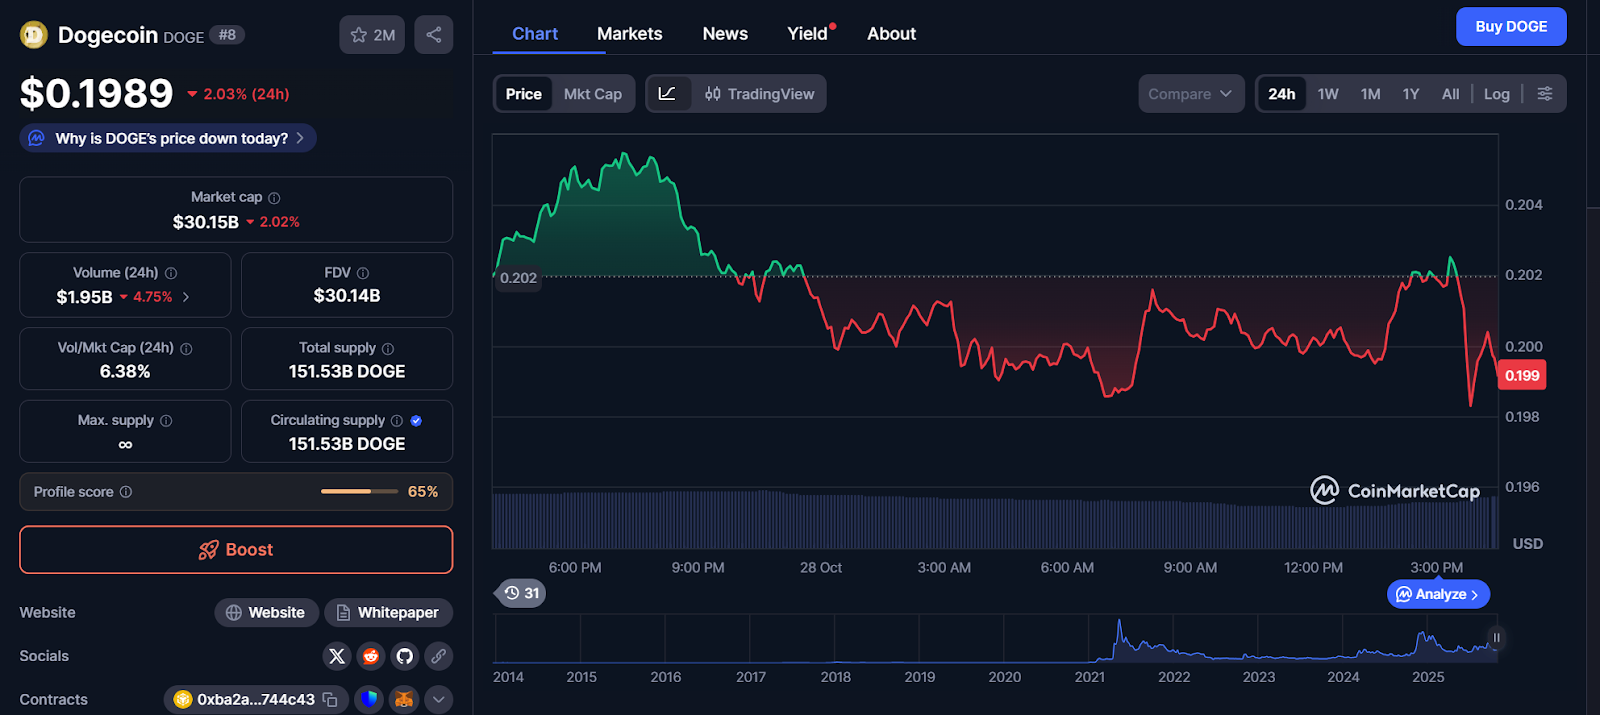Open the GitHub repository icon

404,656
